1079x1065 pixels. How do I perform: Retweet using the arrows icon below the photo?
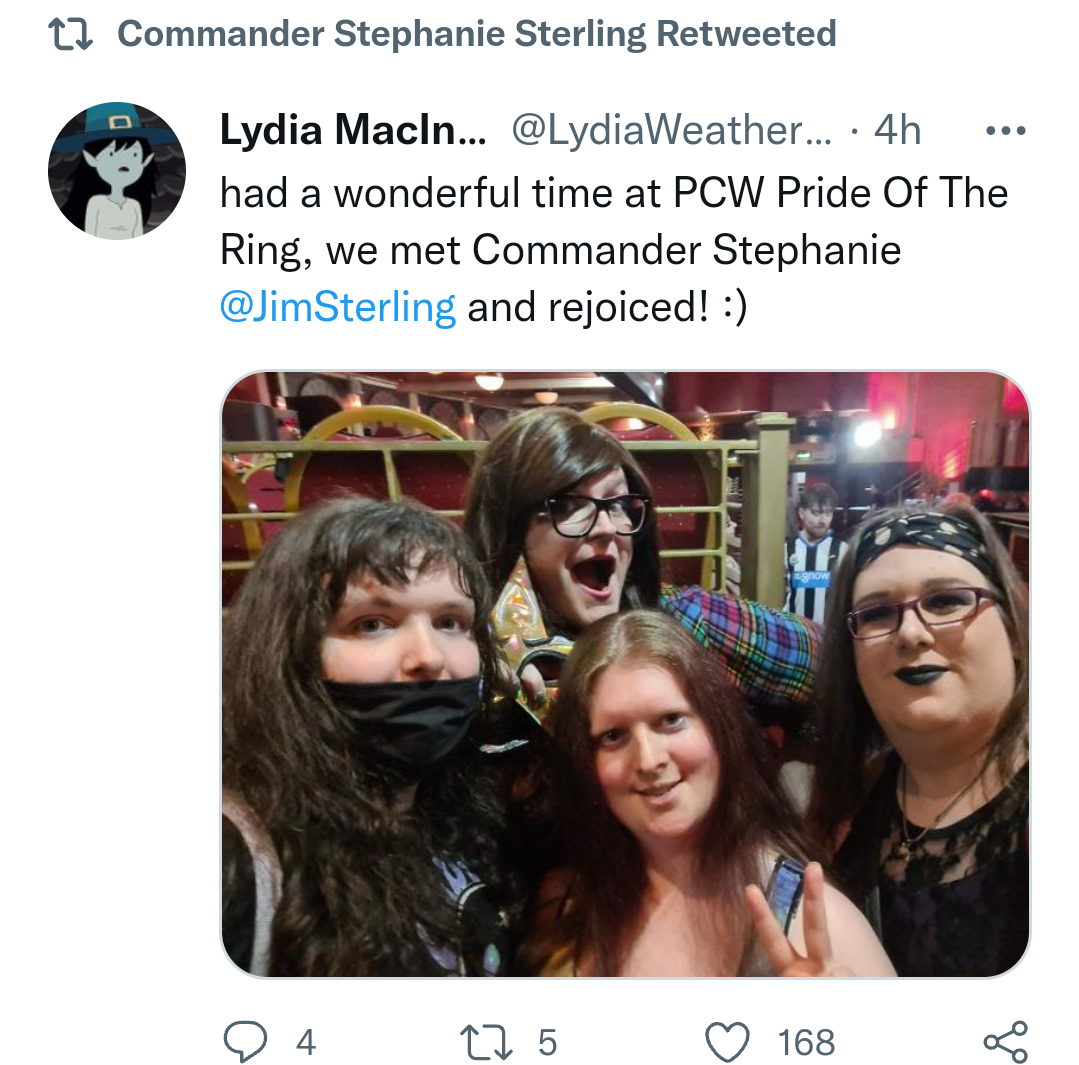pyautogui.click(x=486, y=1042)
